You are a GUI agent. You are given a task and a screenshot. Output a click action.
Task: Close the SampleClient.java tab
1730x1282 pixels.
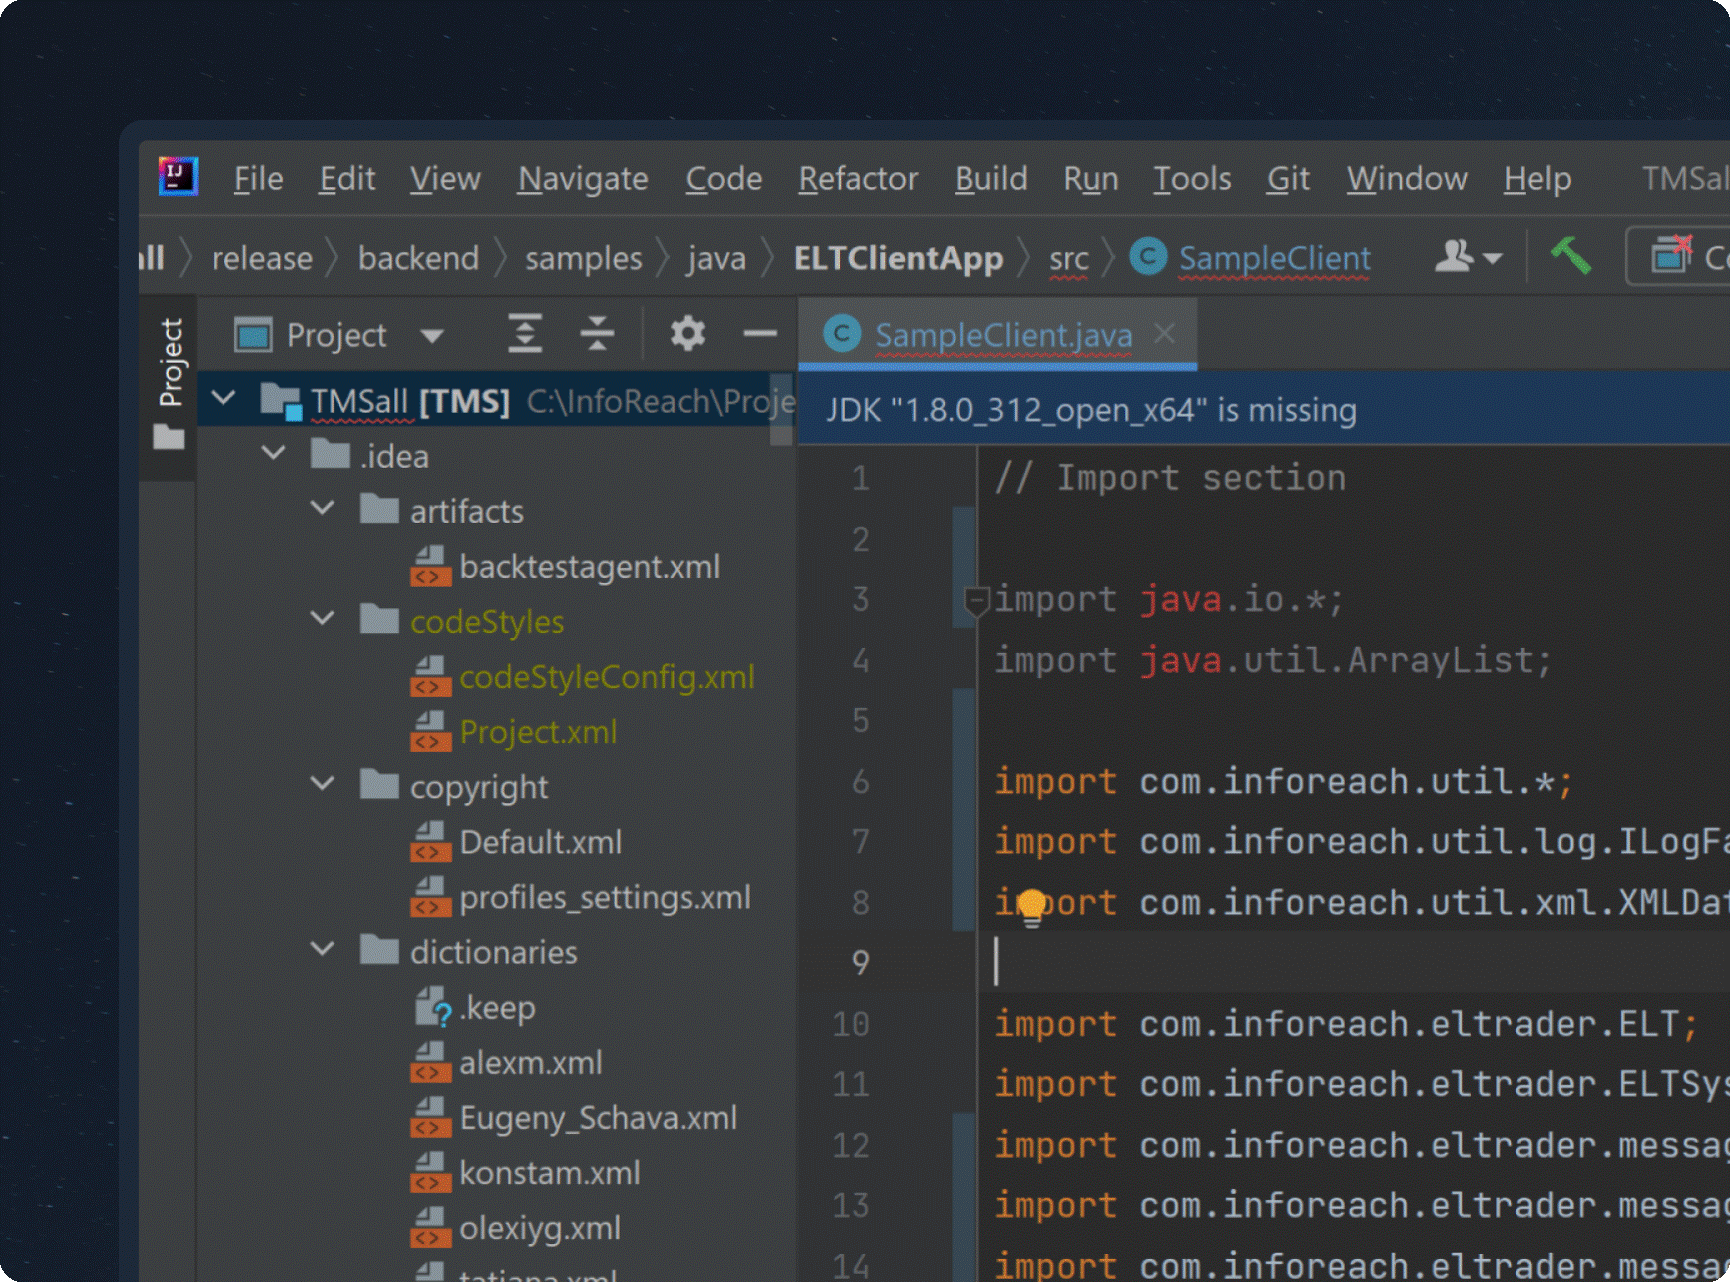[1164, 333]
